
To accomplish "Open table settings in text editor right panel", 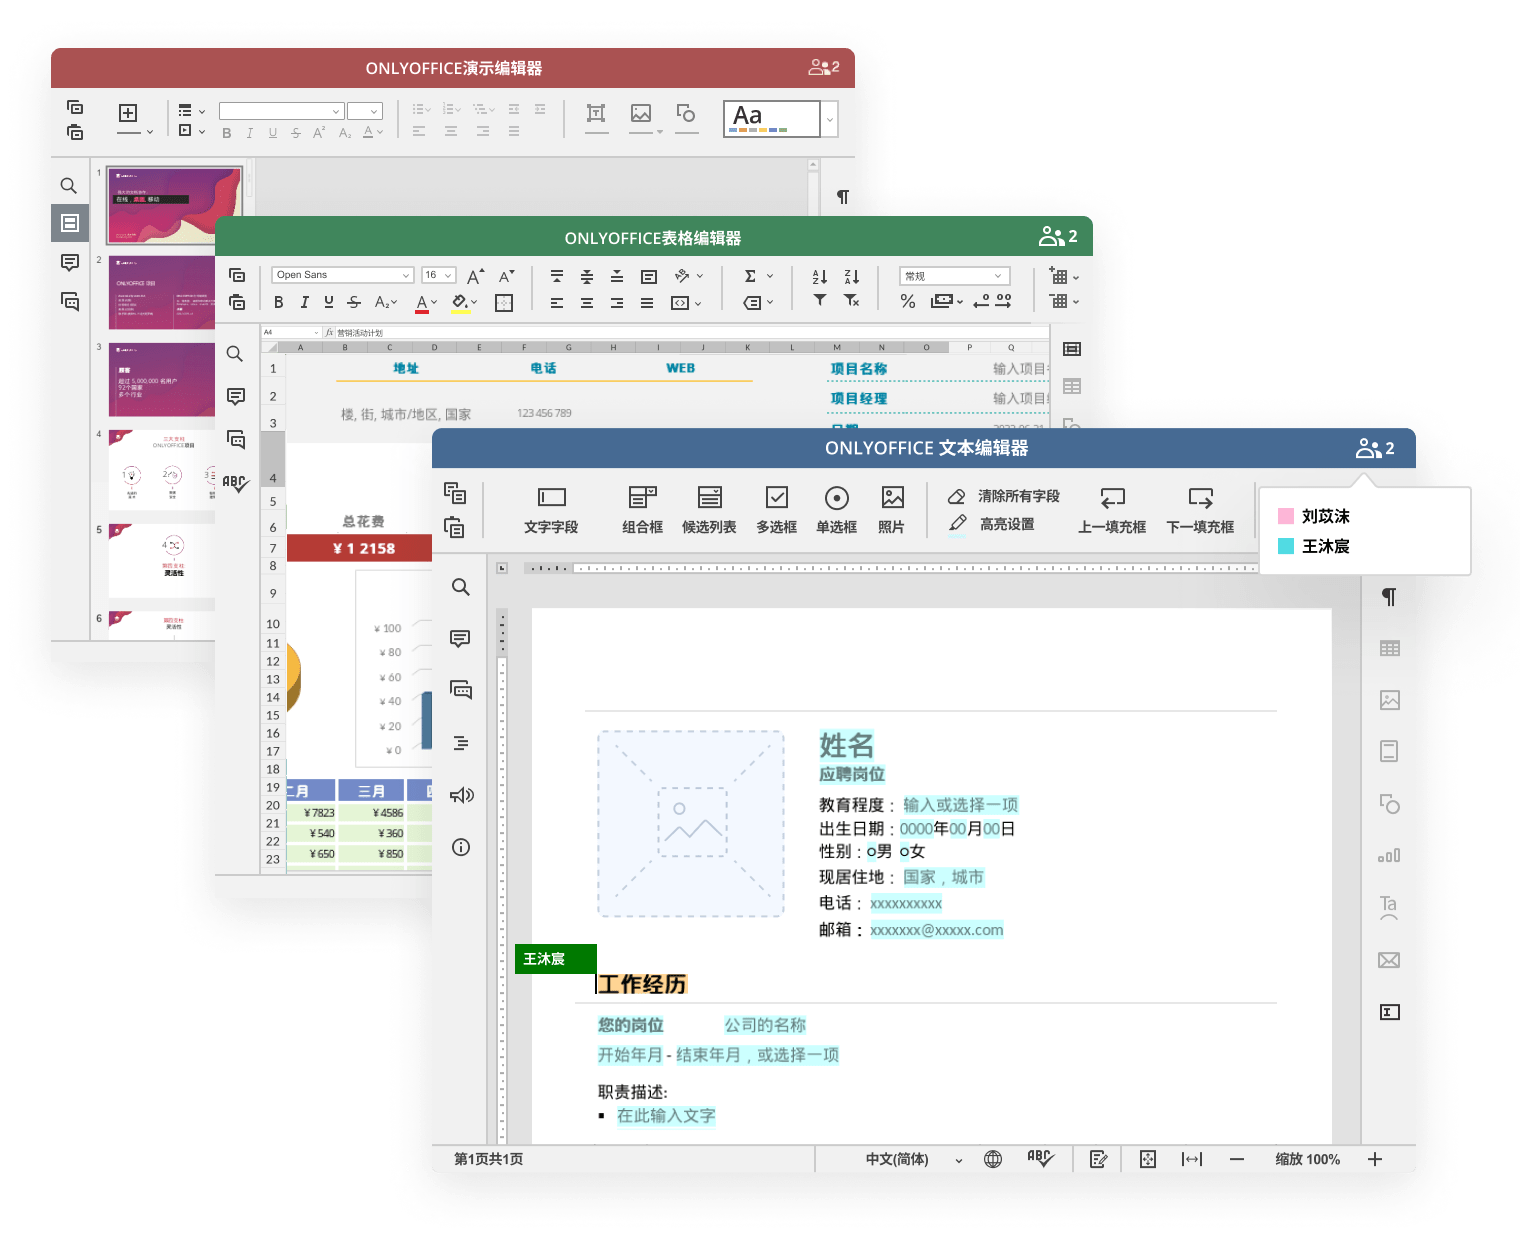I will tap(1390, 648).
